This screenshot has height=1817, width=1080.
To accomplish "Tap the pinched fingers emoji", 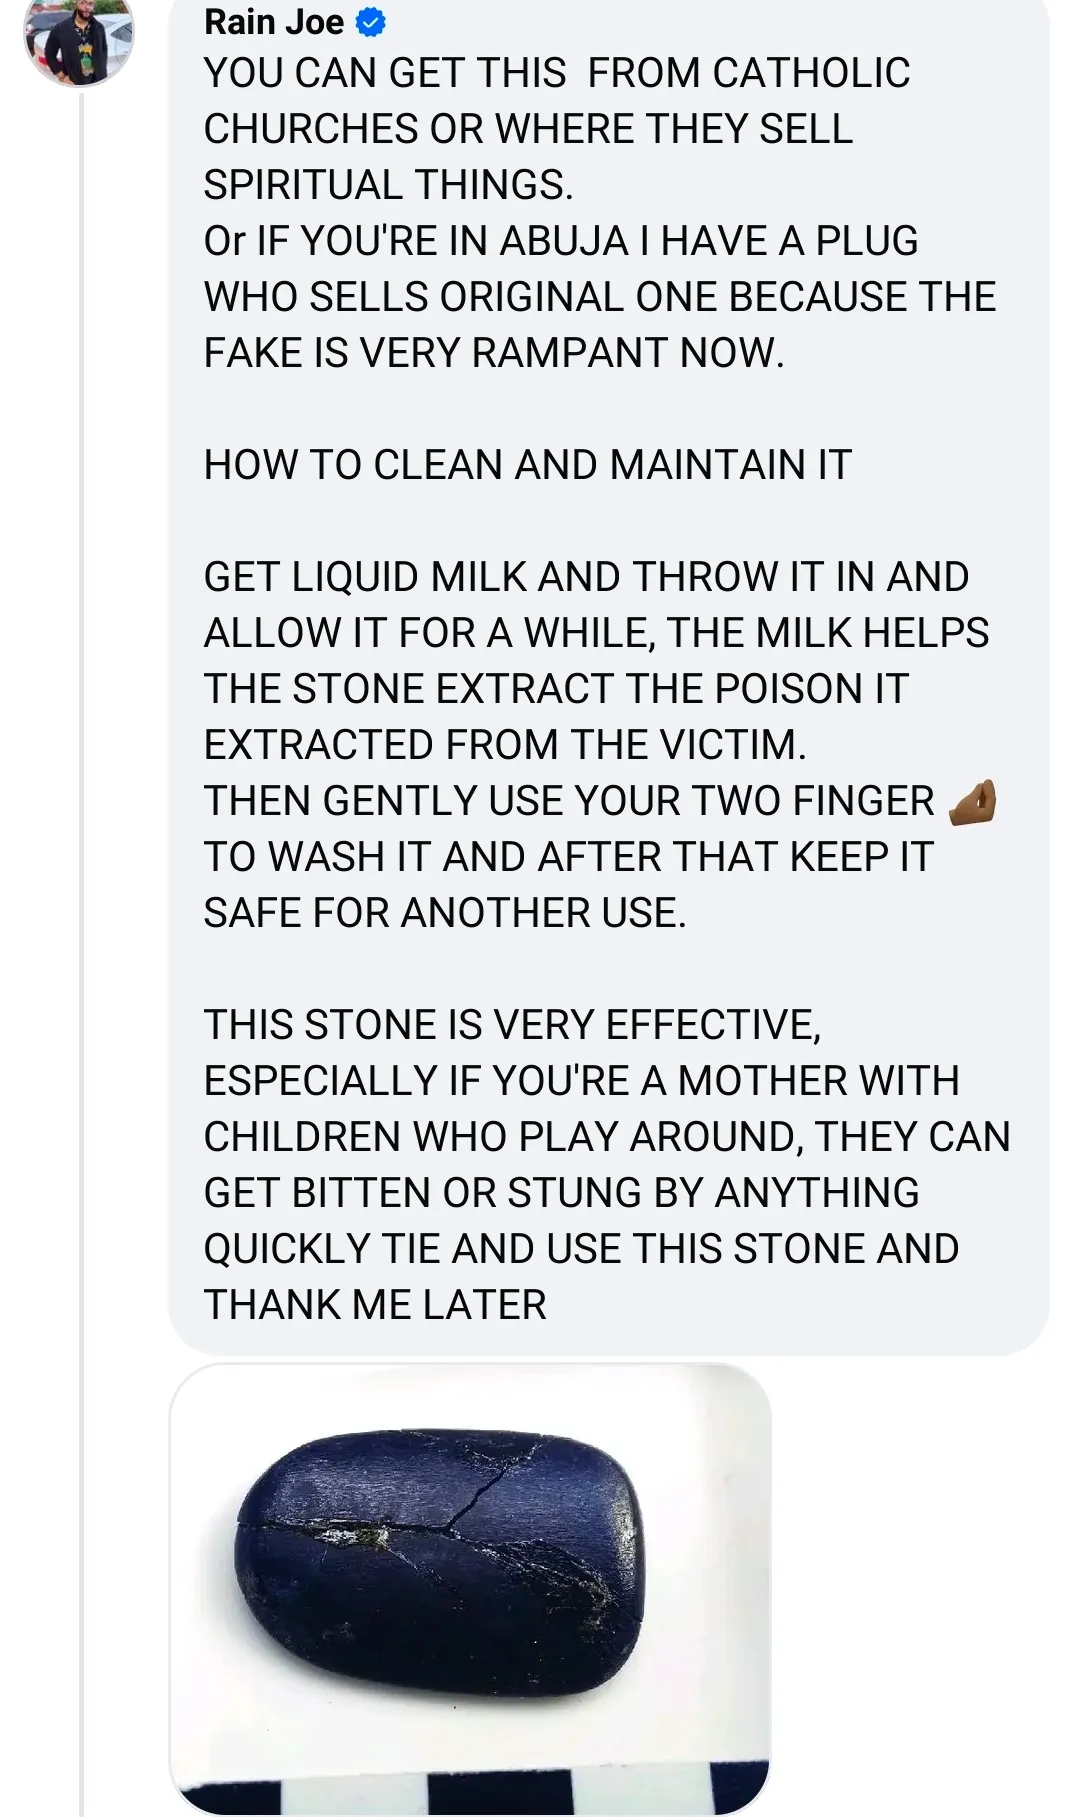I will tap(972, 802).
